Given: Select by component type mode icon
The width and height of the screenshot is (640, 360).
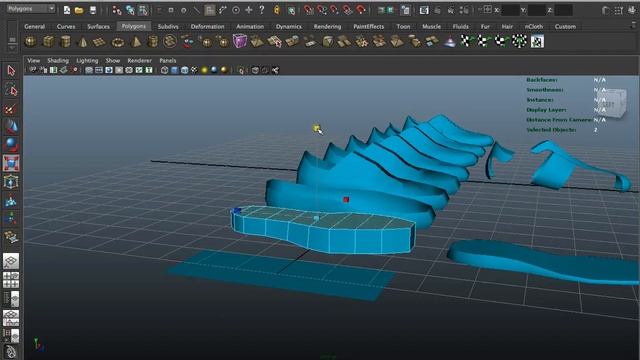Looking at the screenshot, I should pos(143,10).
